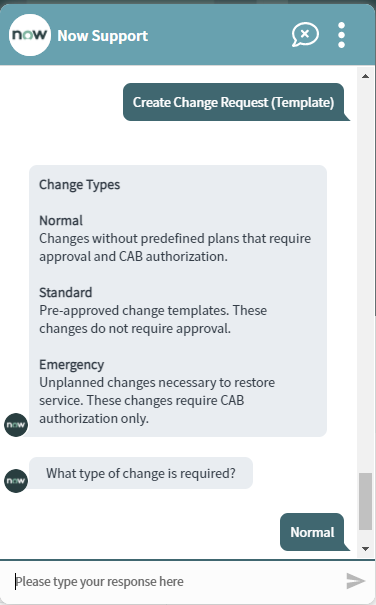Click the Now logo in the header

30,35
